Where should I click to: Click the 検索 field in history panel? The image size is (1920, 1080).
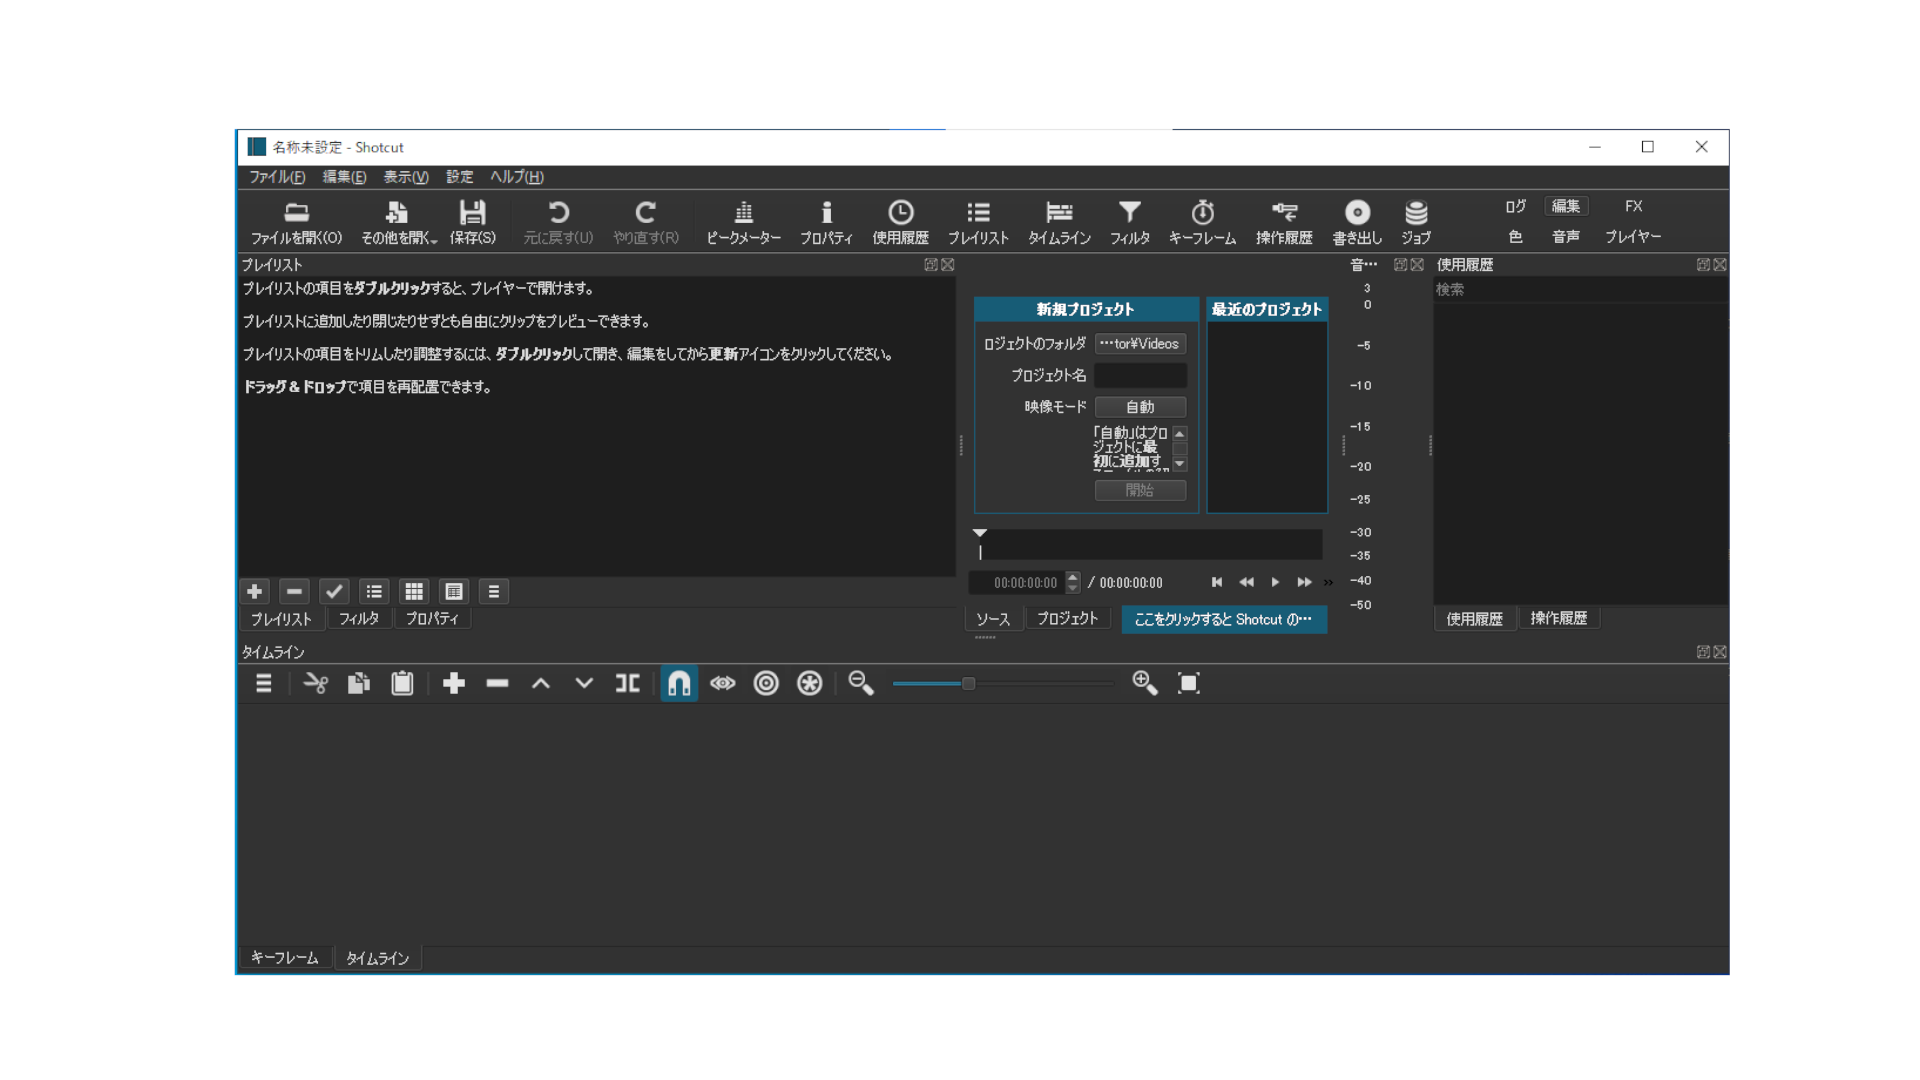(1580, 290)
